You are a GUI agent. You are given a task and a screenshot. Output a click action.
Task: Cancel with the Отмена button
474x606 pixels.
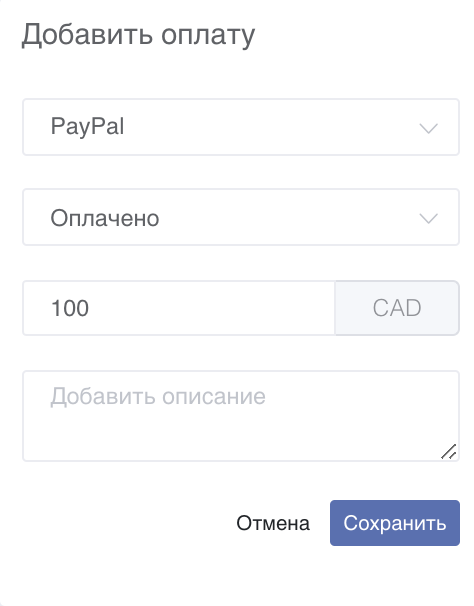point(273,523)
